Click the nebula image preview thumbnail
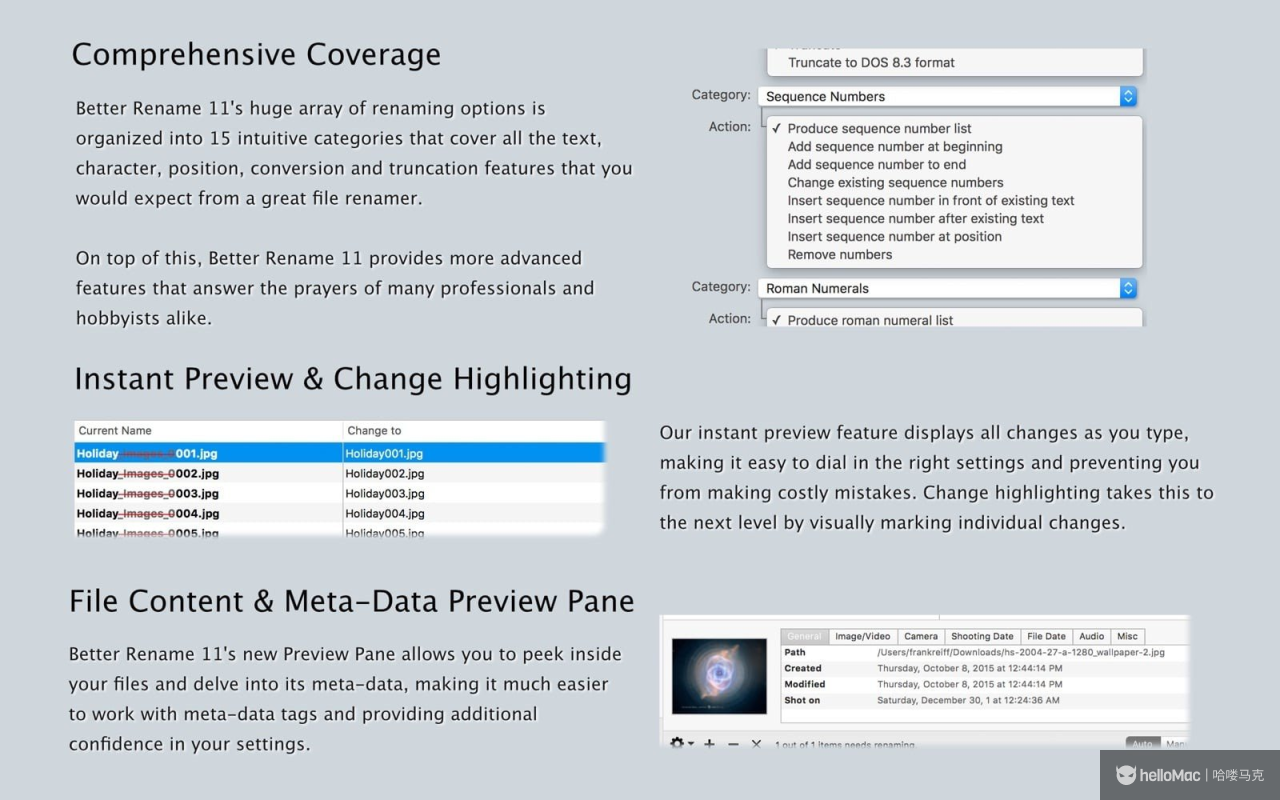This screenshot has width=1280, height=800. coord(719,675)
